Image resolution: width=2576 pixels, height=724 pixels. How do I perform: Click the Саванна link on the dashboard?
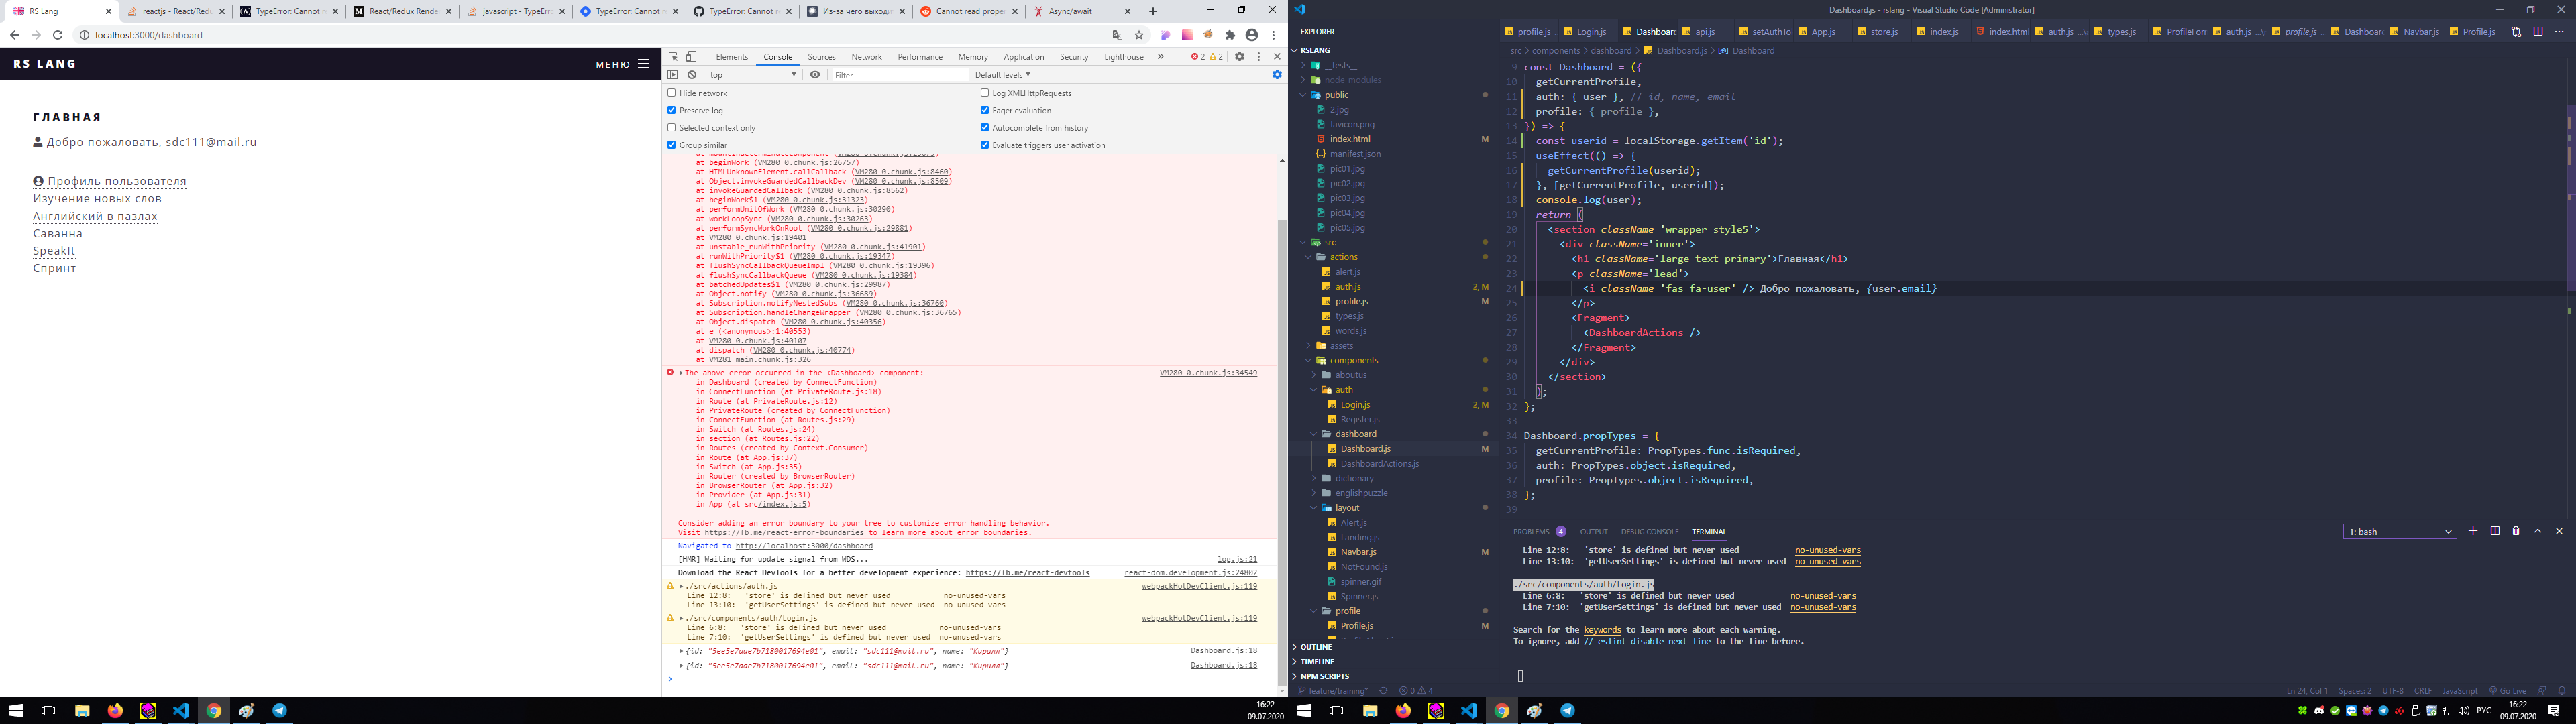58,233
